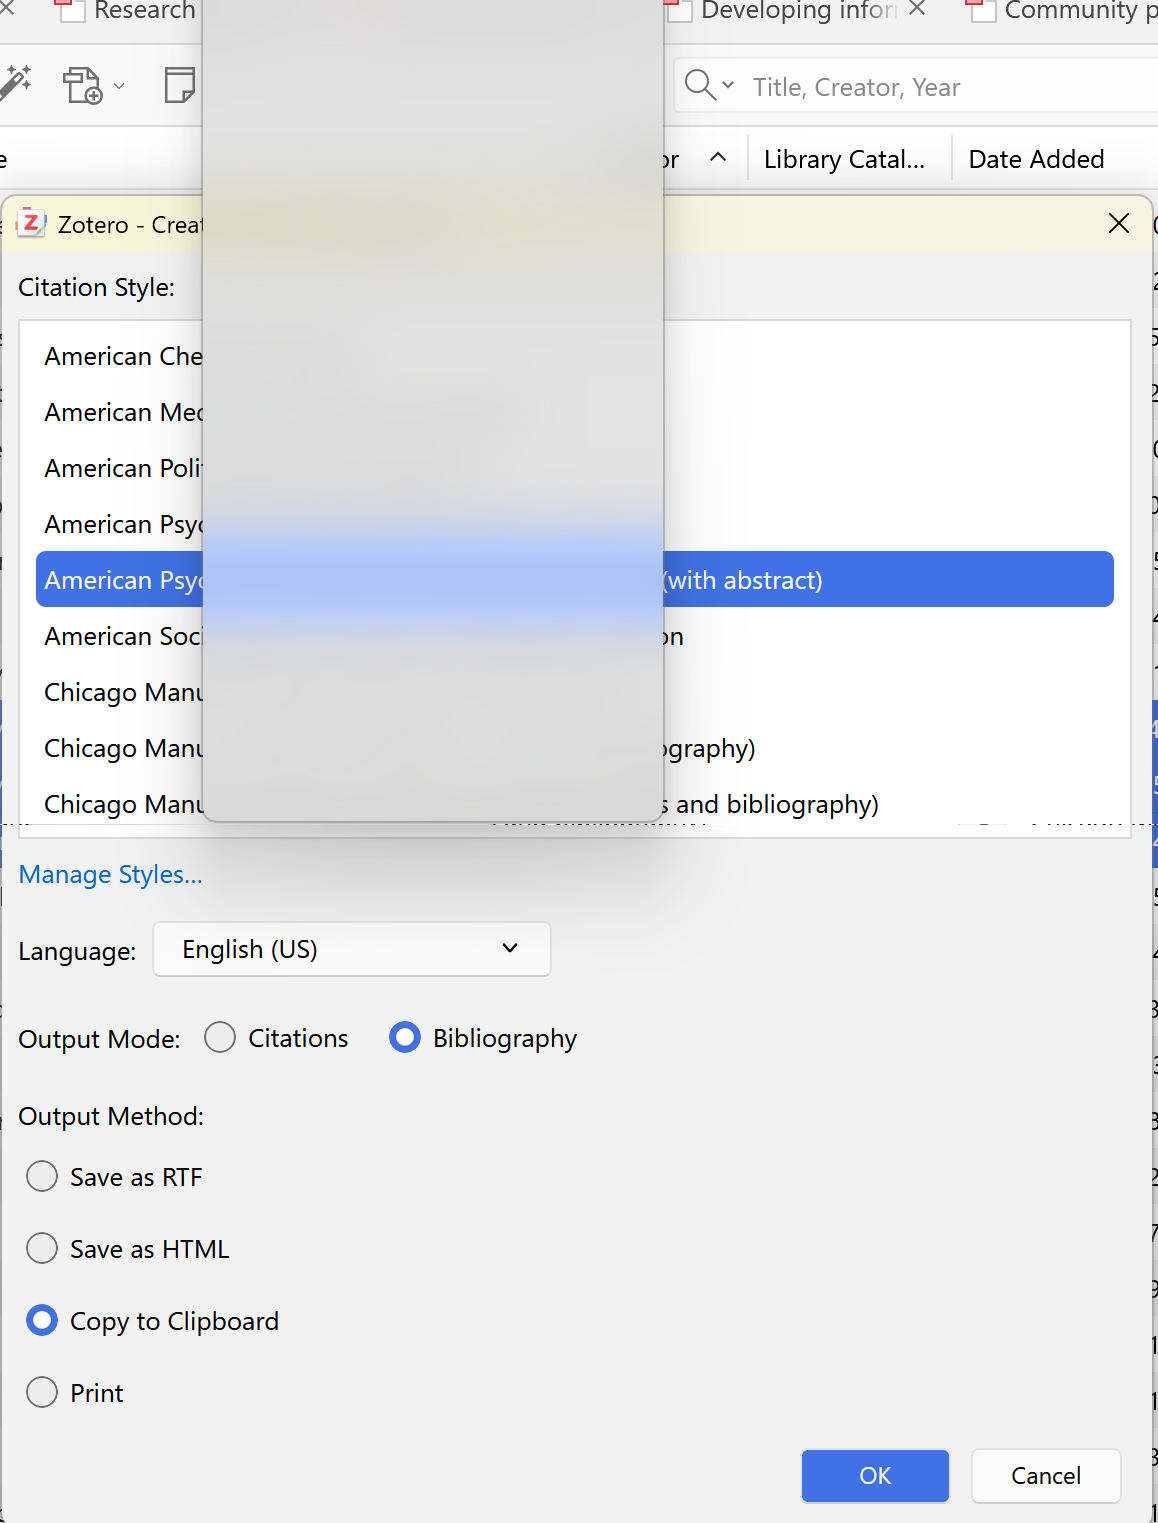Image resolution: width=1158 pixels, height=1523 pixels.
Task: Click the magic wand add-by-identifier icon
Action: [x=15, y=84]
